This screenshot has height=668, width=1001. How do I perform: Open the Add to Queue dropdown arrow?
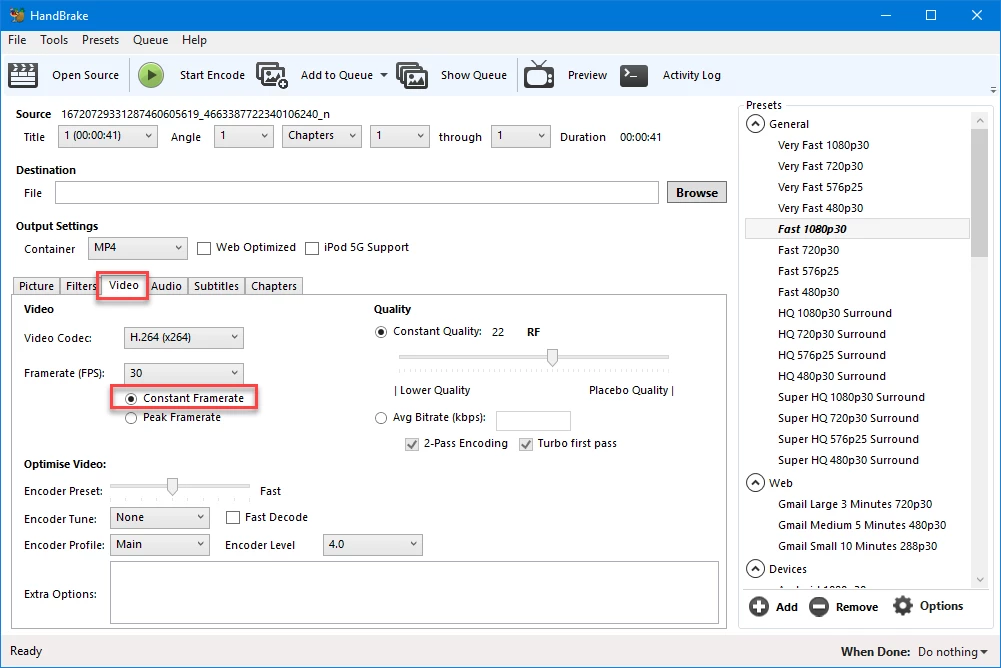point(384,75)
